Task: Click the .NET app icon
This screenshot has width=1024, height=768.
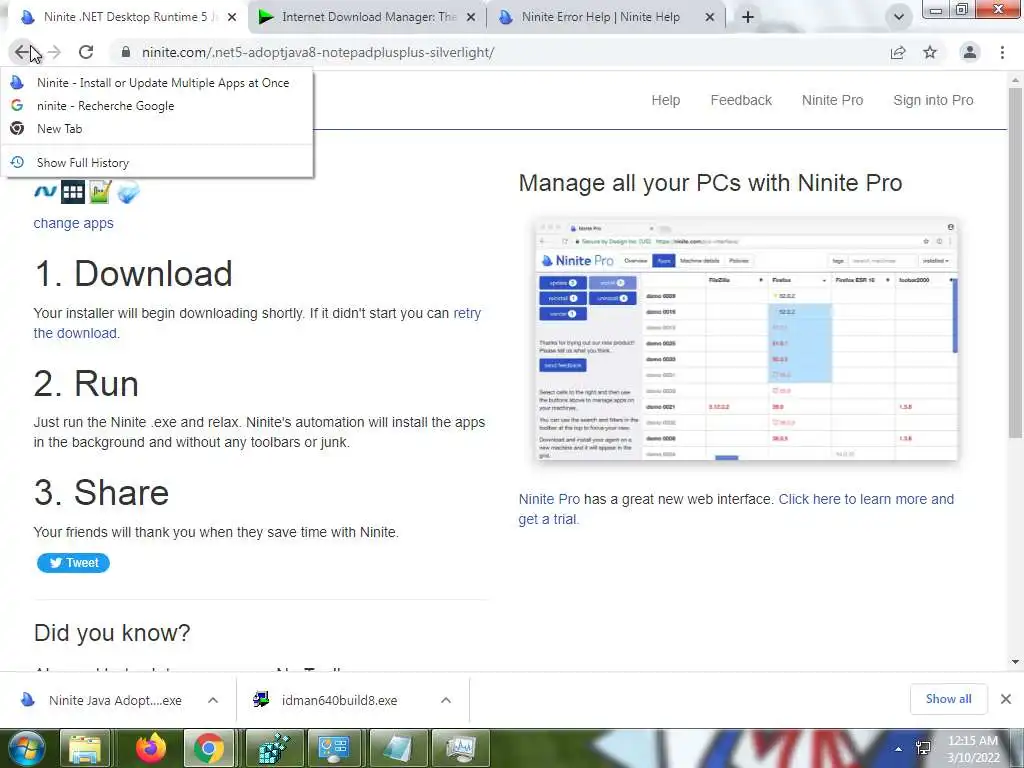Action: pyautogui.click(x=45, y=192)
